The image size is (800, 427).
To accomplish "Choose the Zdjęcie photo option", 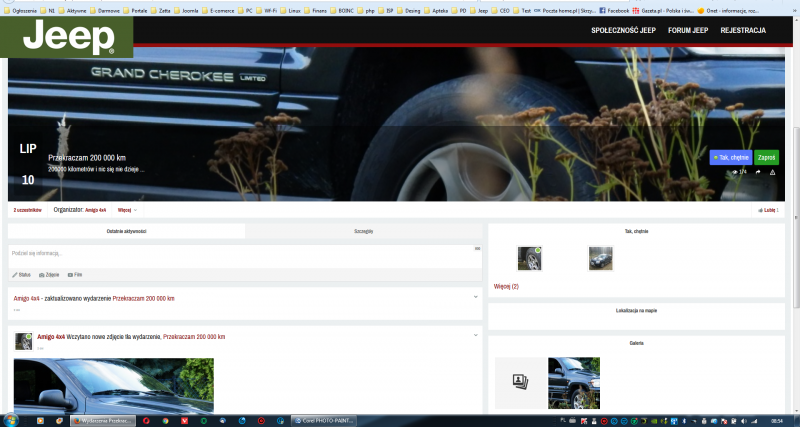I will pos(49,274).
